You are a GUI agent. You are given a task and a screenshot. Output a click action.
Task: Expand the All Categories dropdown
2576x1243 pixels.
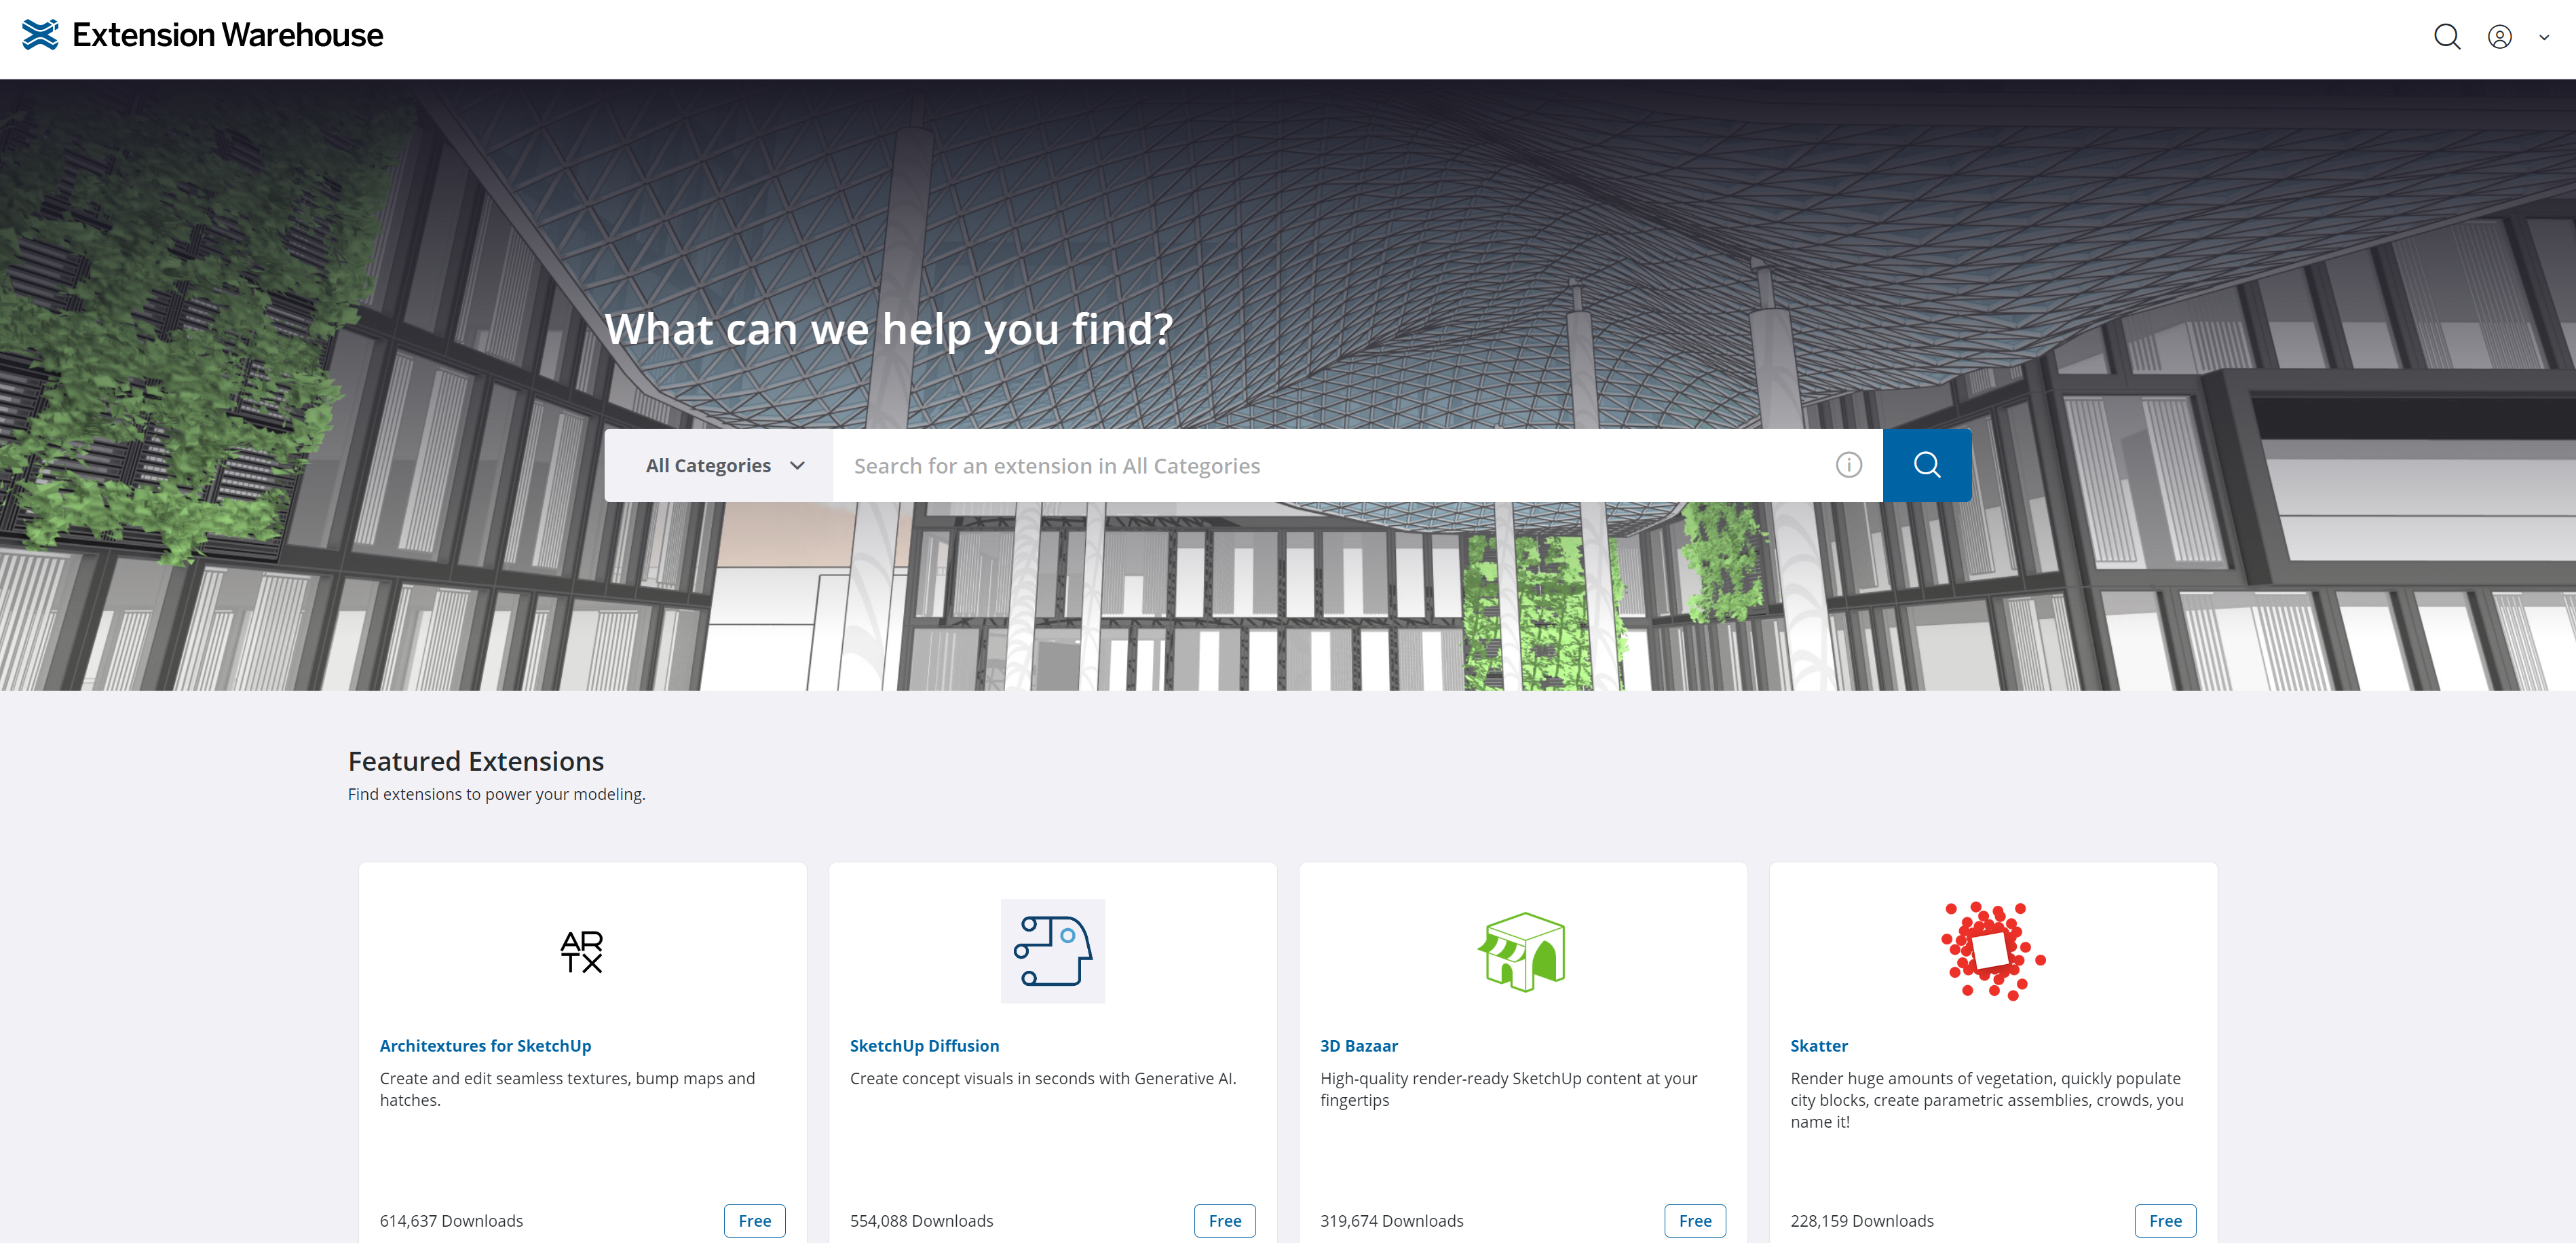pyautogui.click(x=724, y=466)
